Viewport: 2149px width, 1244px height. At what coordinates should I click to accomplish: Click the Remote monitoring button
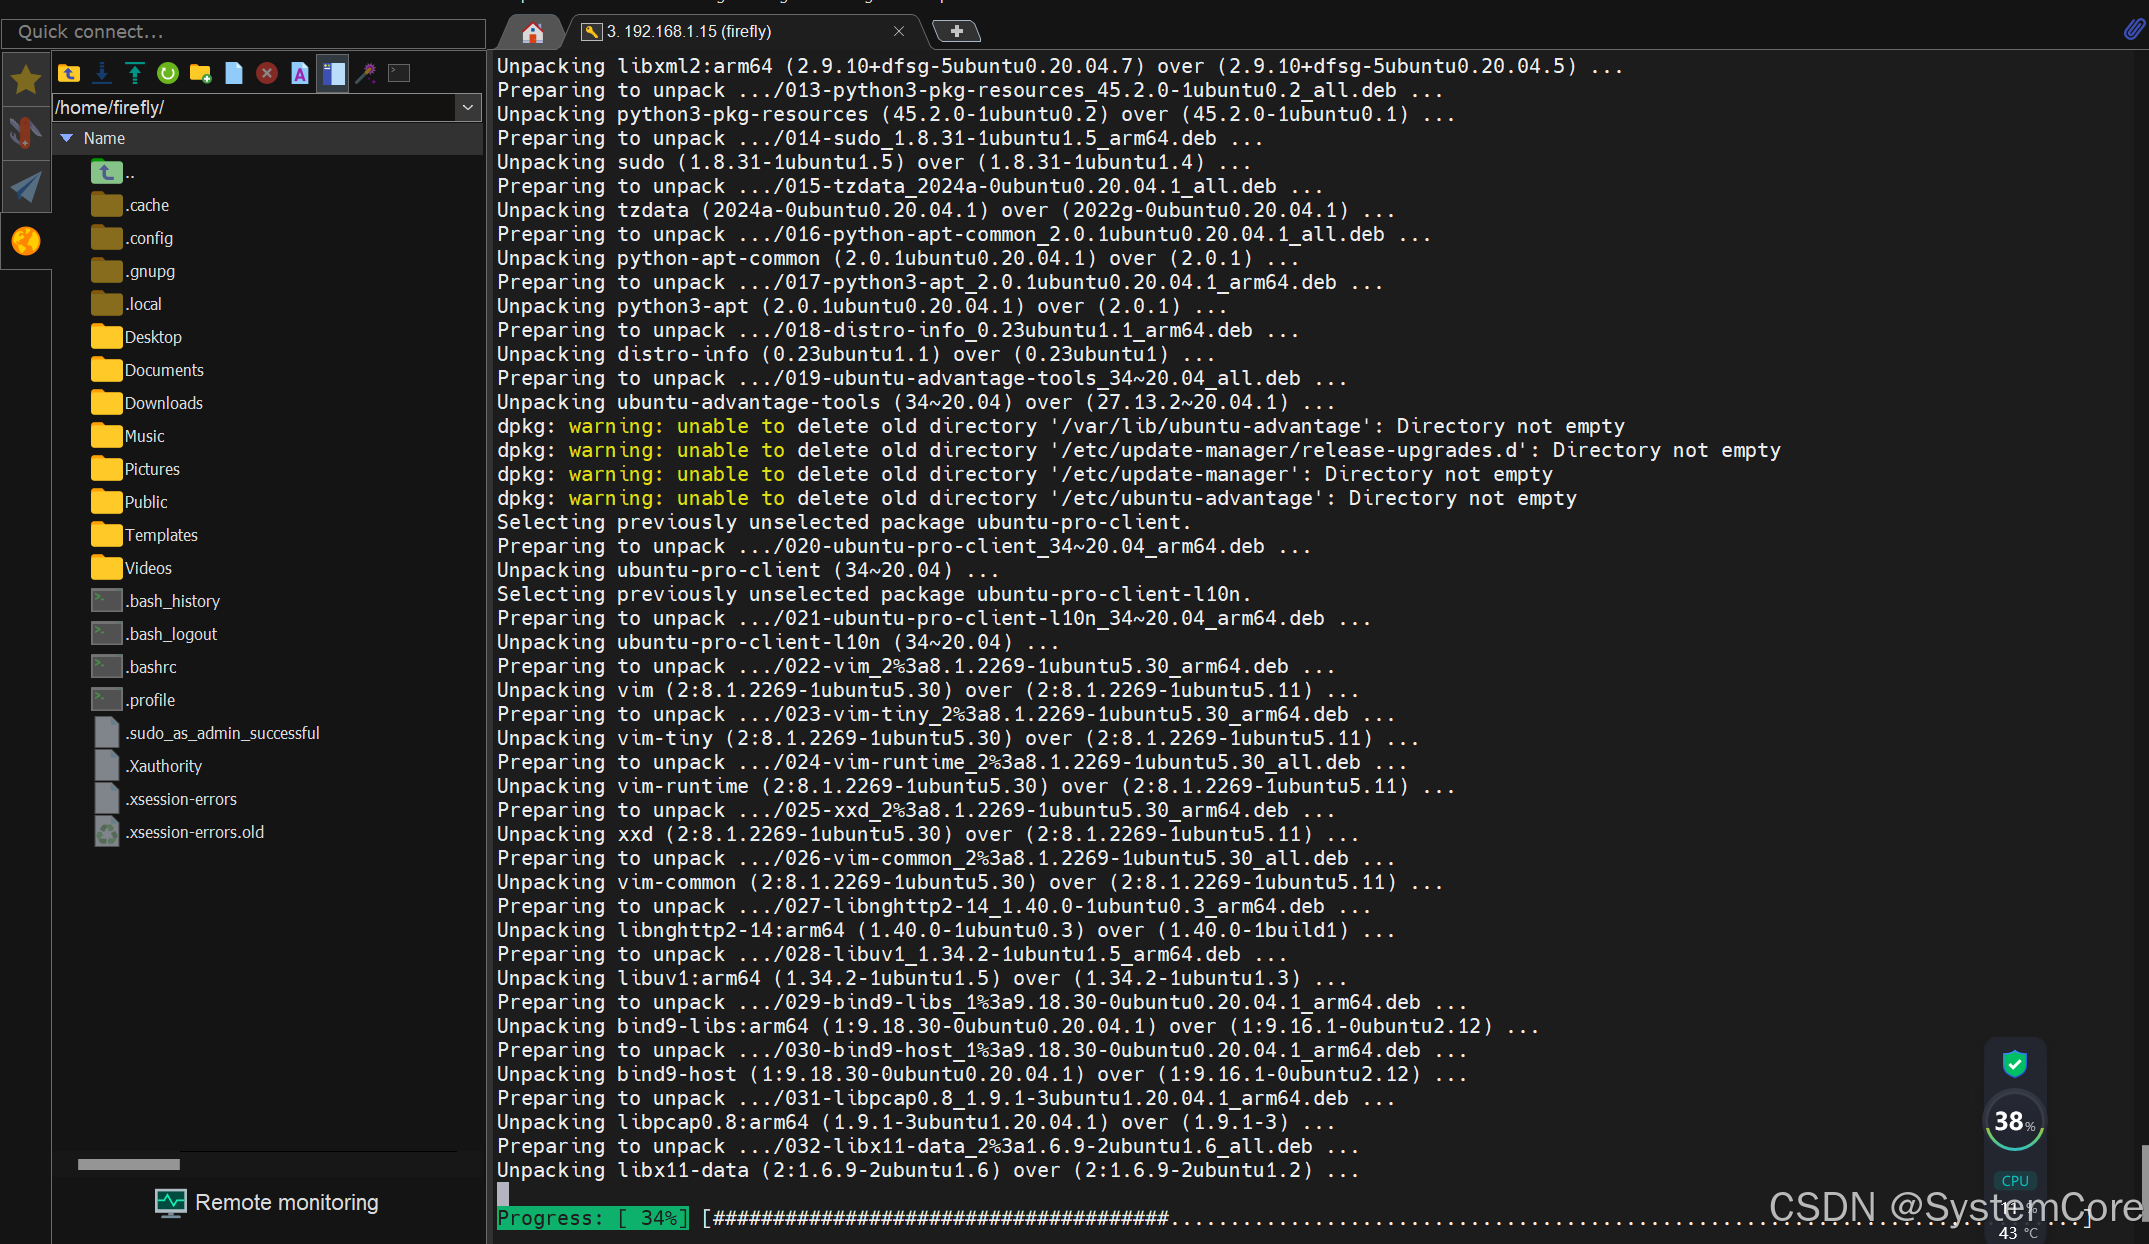pos(267,1202)
